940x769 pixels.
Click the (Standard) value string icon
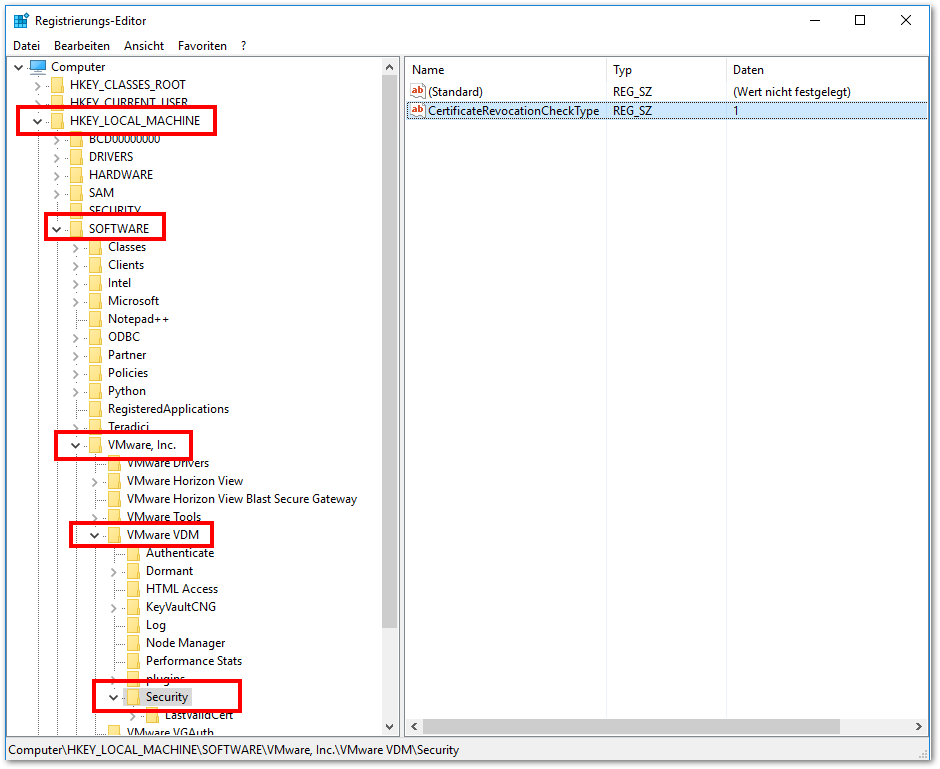pyautogui.click(x=418, y=92)
